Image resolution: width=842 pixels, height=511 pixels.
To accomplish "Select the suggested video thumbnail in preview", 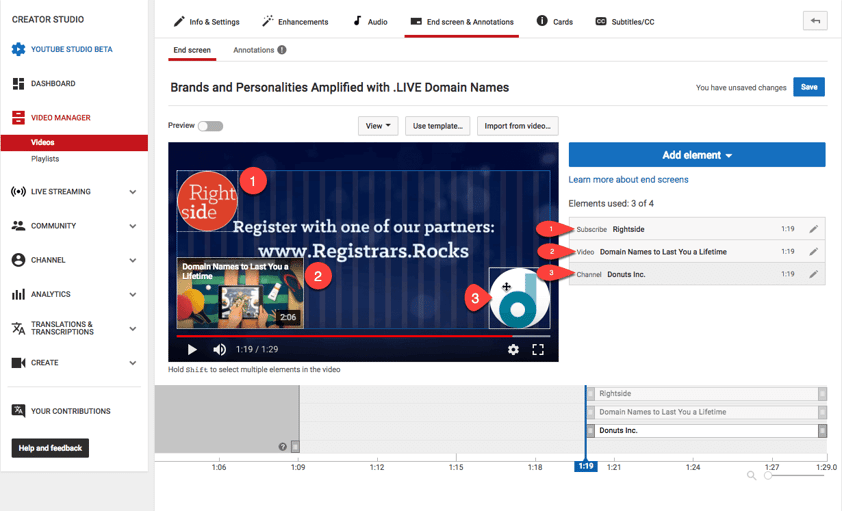I will pos(240,293).
